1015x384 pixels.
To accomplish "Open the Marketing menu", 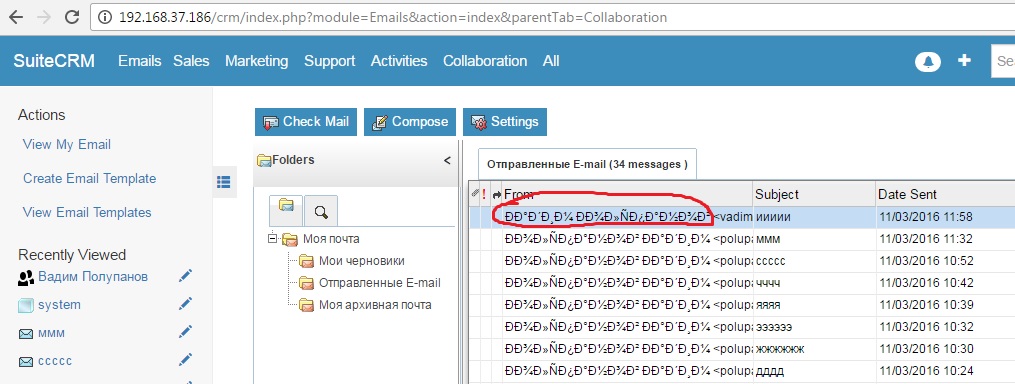I will pyautogui.click(x=256, y=61).
